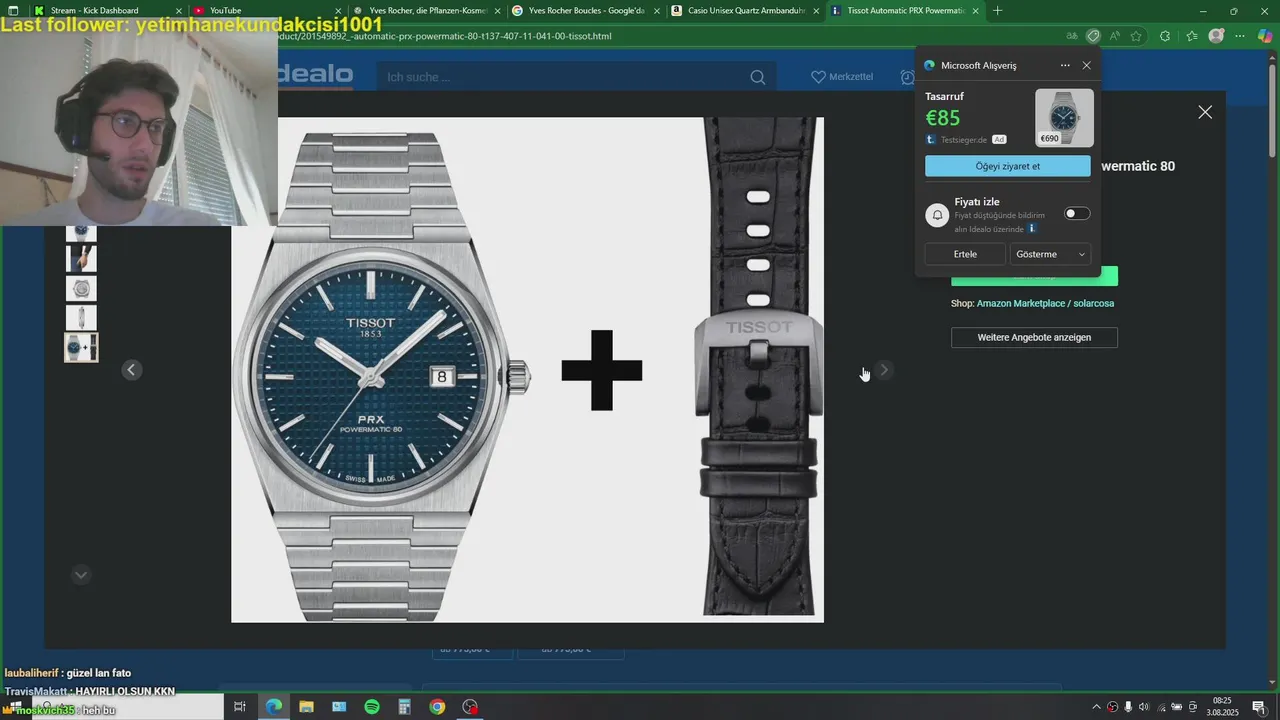This screenshot has height=720, width=1280.
Task: Open Calculator from the taskbar
Action: click(405, 707)
